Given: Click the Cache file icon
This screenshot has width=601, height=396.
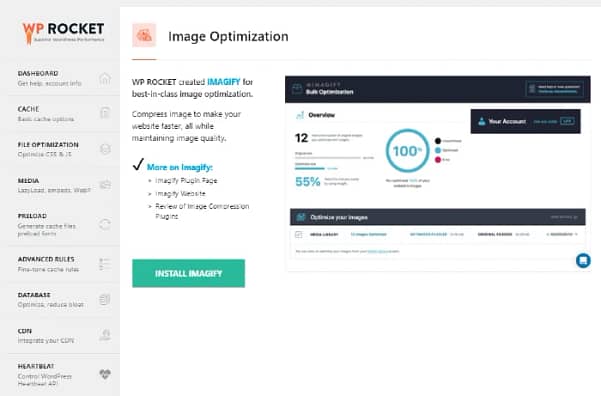Looking at the screenshot, I should click(x=105, y=113).
